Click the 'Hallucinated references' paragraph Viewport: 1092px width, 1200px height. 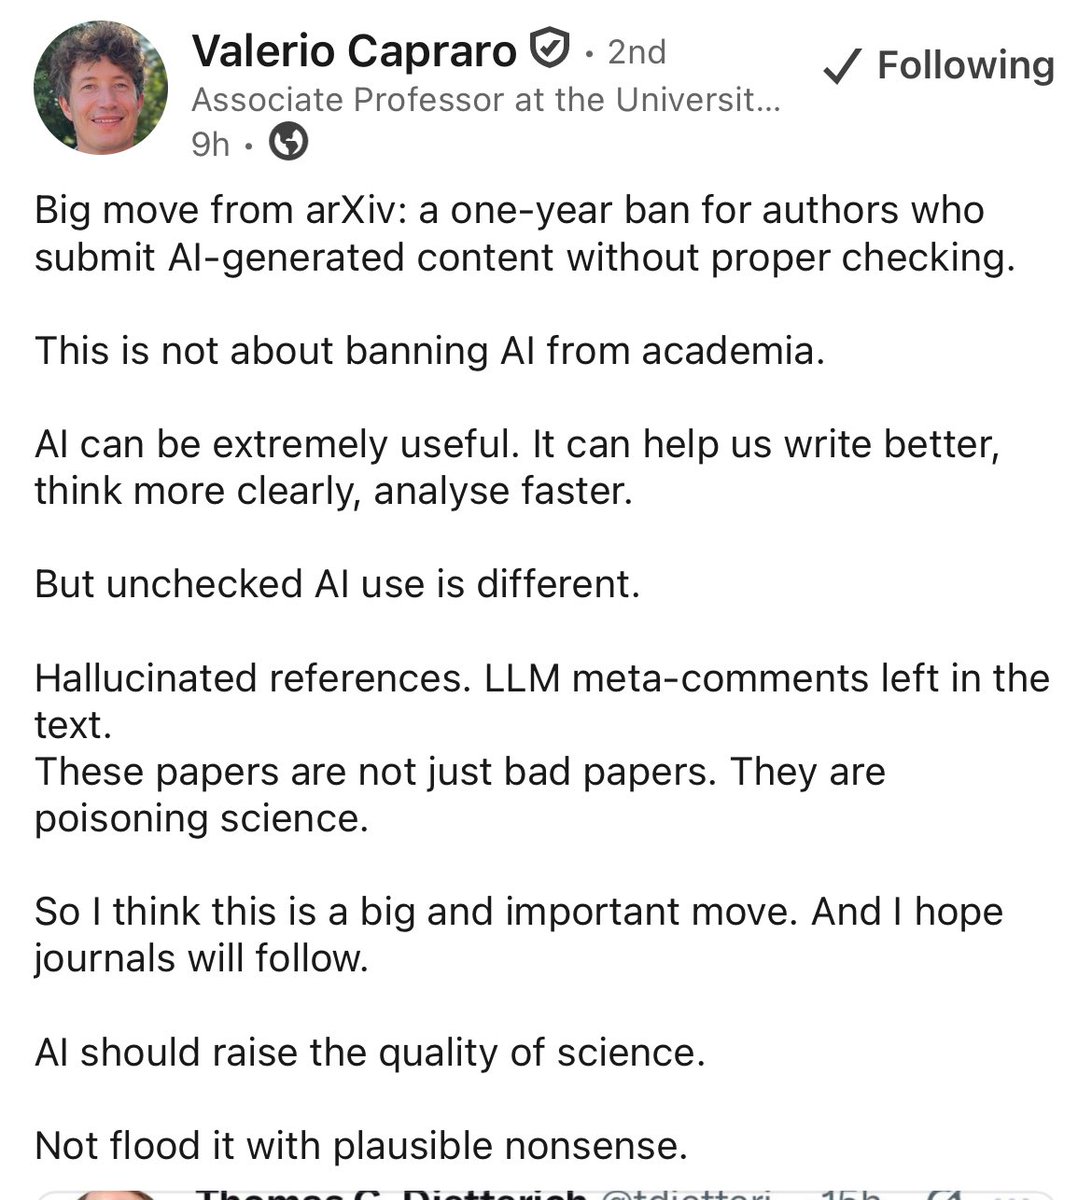[x=542, y=701]
